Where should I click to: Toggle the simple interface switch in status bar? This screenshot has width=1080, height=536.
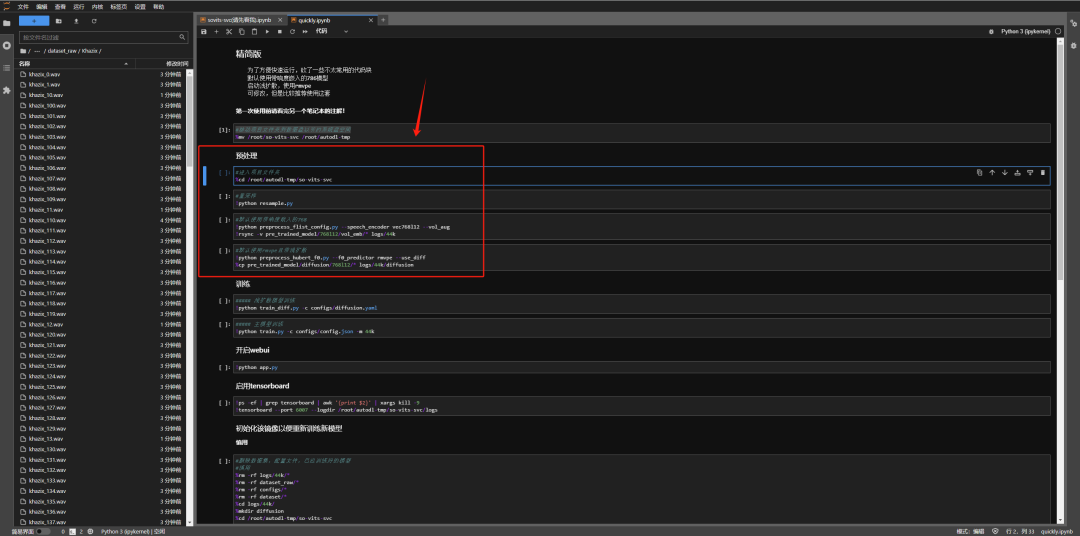[x=42, y=531]
